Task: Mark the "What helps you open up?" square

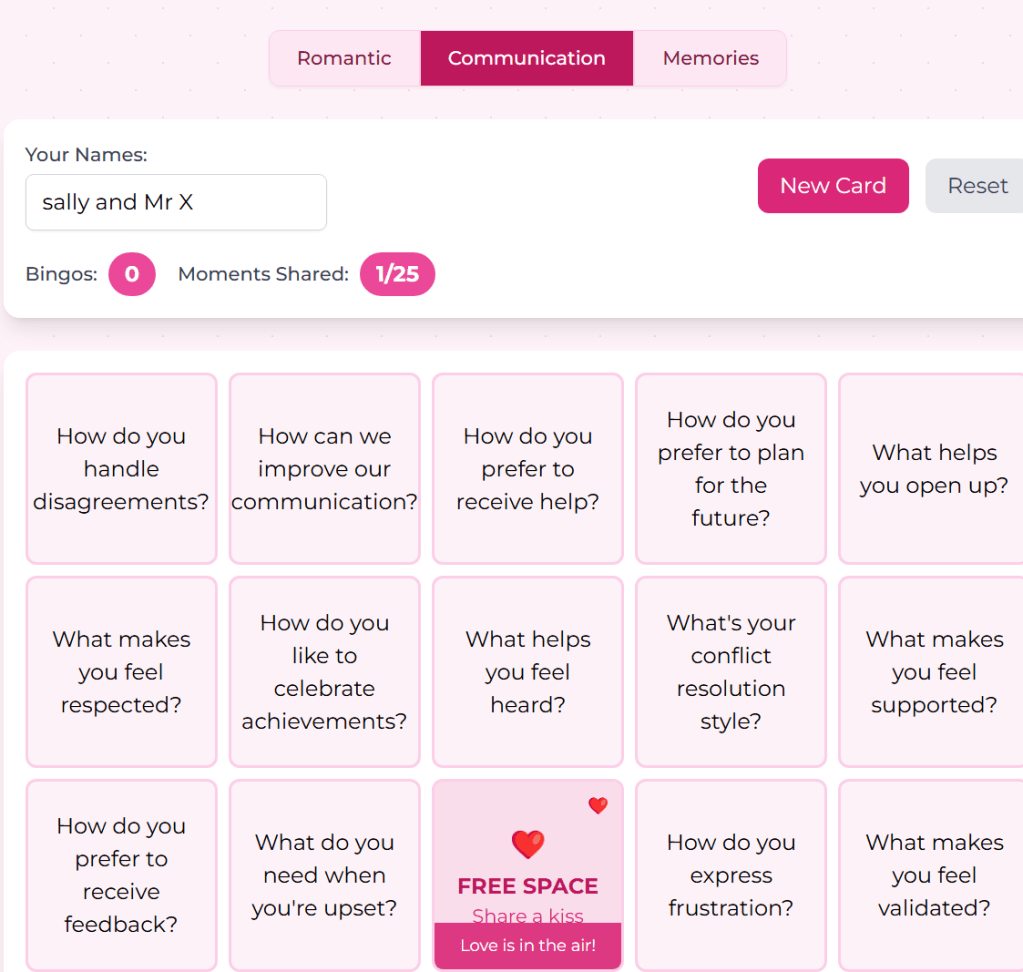Action: [933, 469]
